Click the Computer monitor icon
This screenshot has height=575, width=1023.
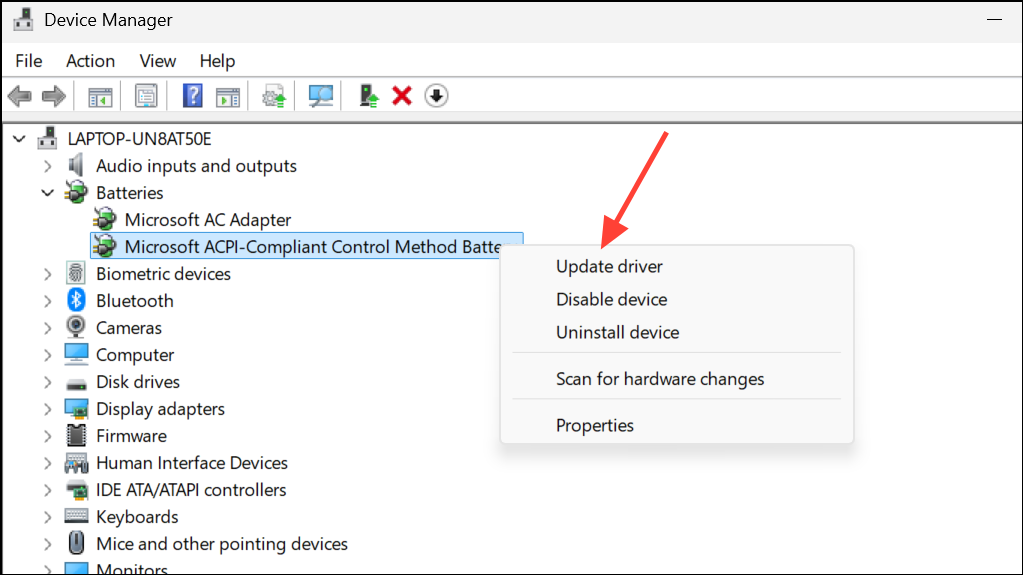pyautogui.click(x=76, y=354)
